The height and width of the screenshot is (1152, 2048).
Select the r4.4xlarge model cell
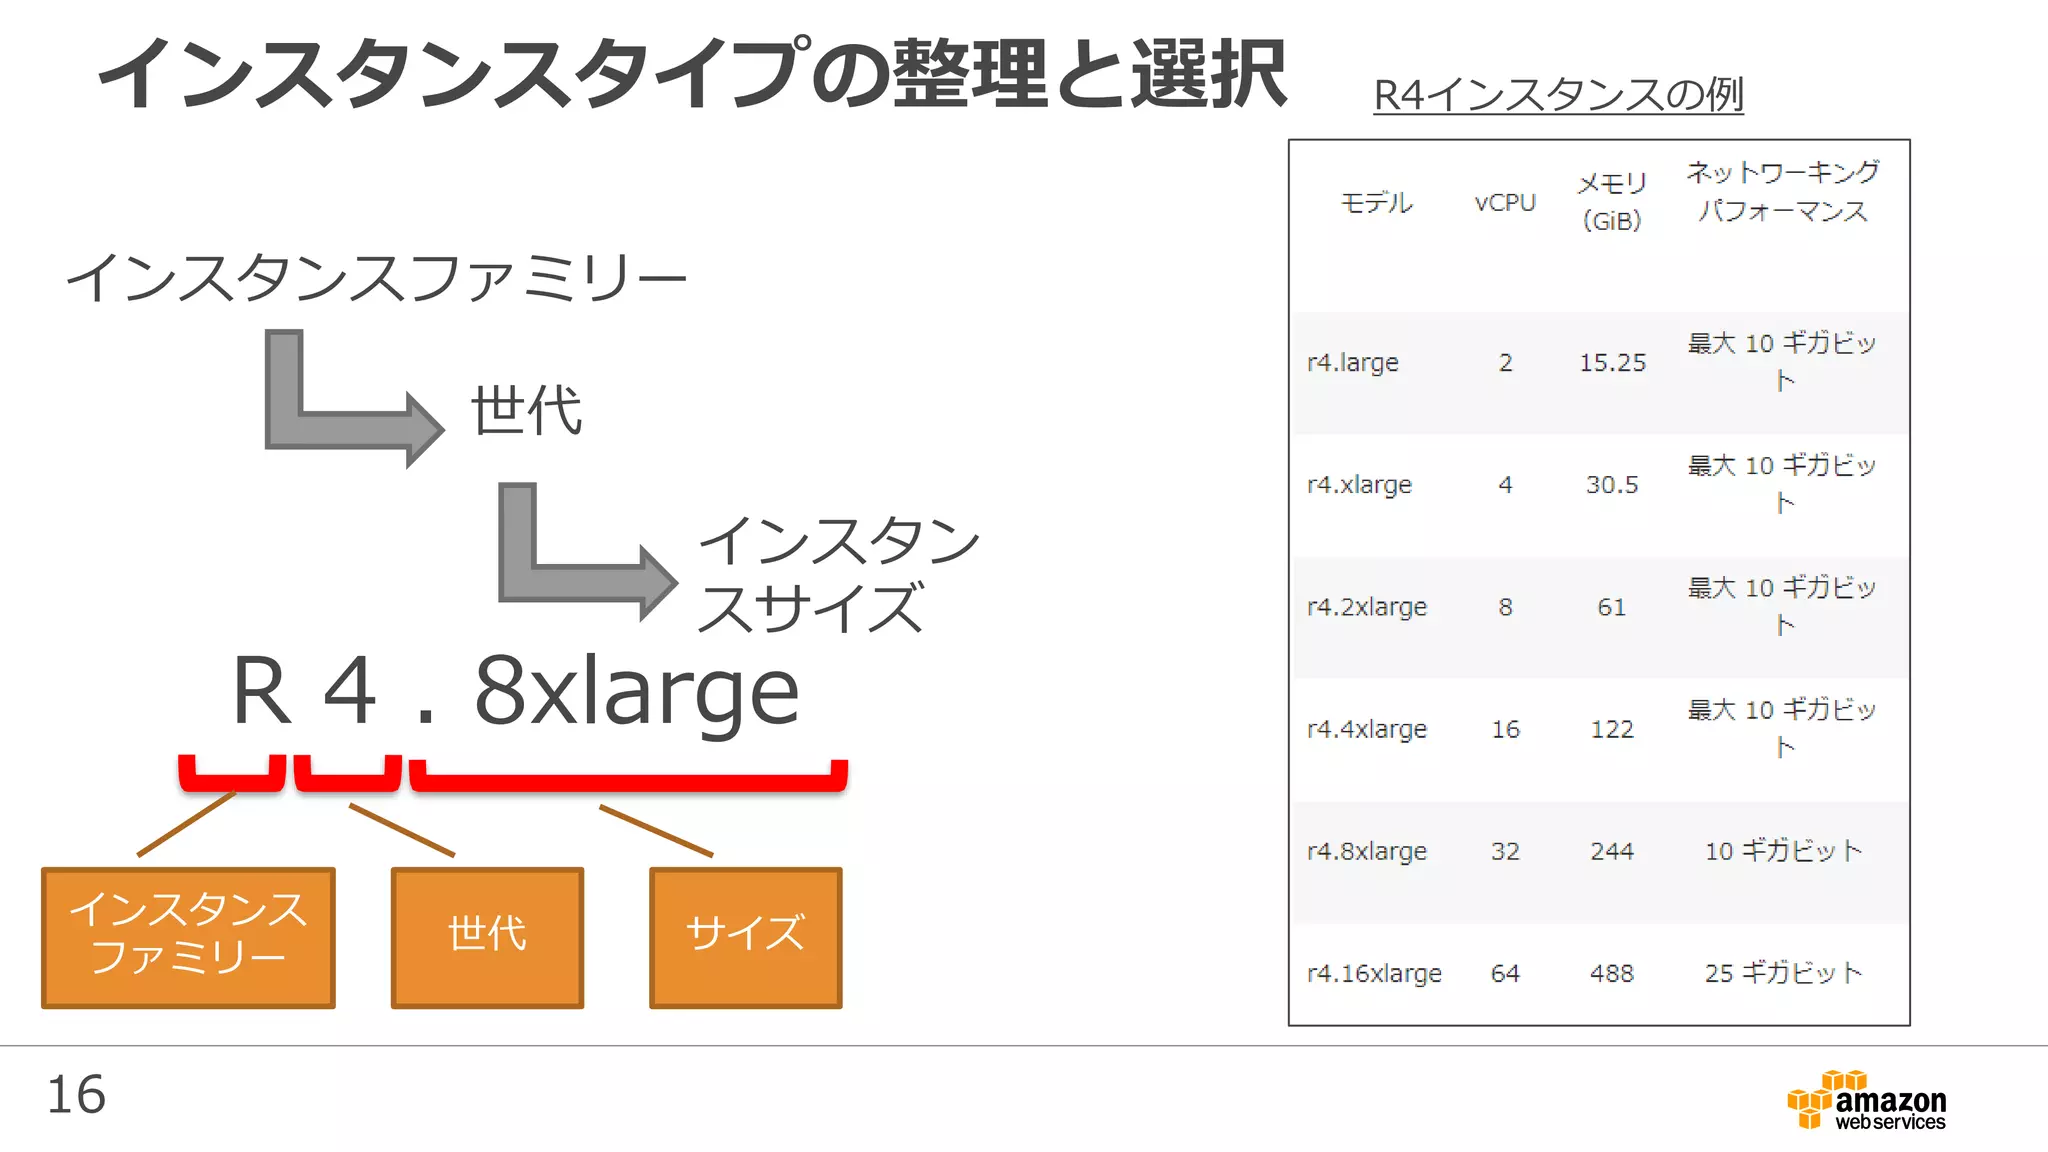tap(1366, 729)
